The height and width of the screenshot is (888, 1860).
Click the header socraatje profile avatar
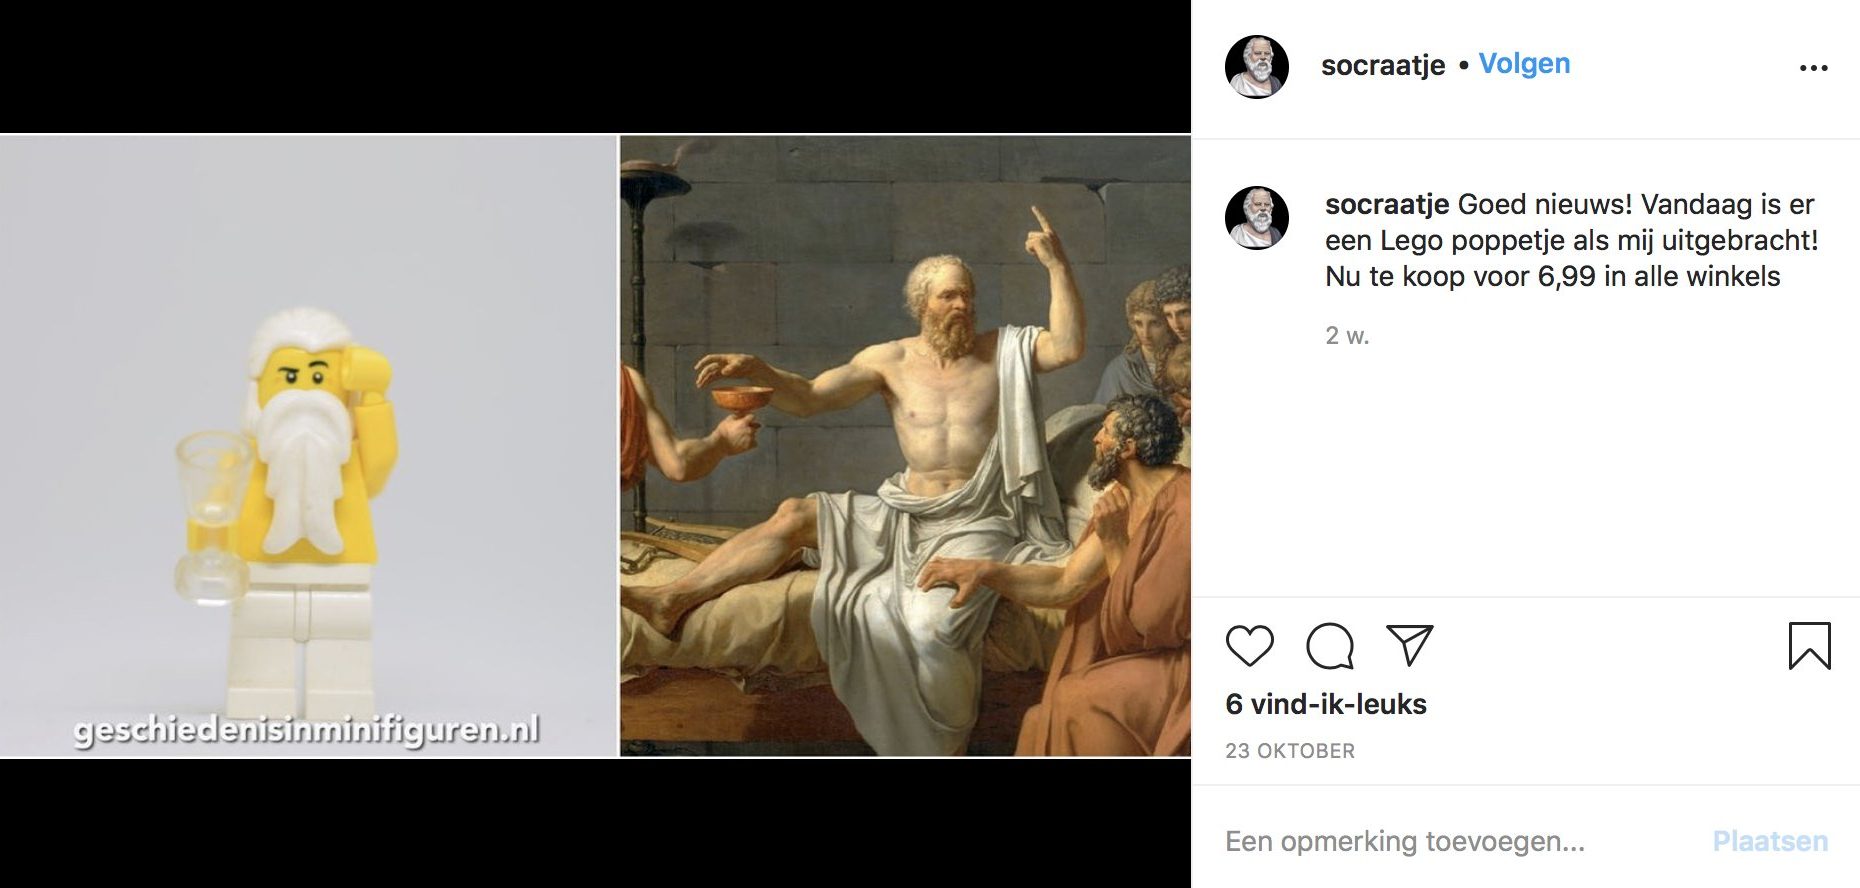tap(1257, 67)
